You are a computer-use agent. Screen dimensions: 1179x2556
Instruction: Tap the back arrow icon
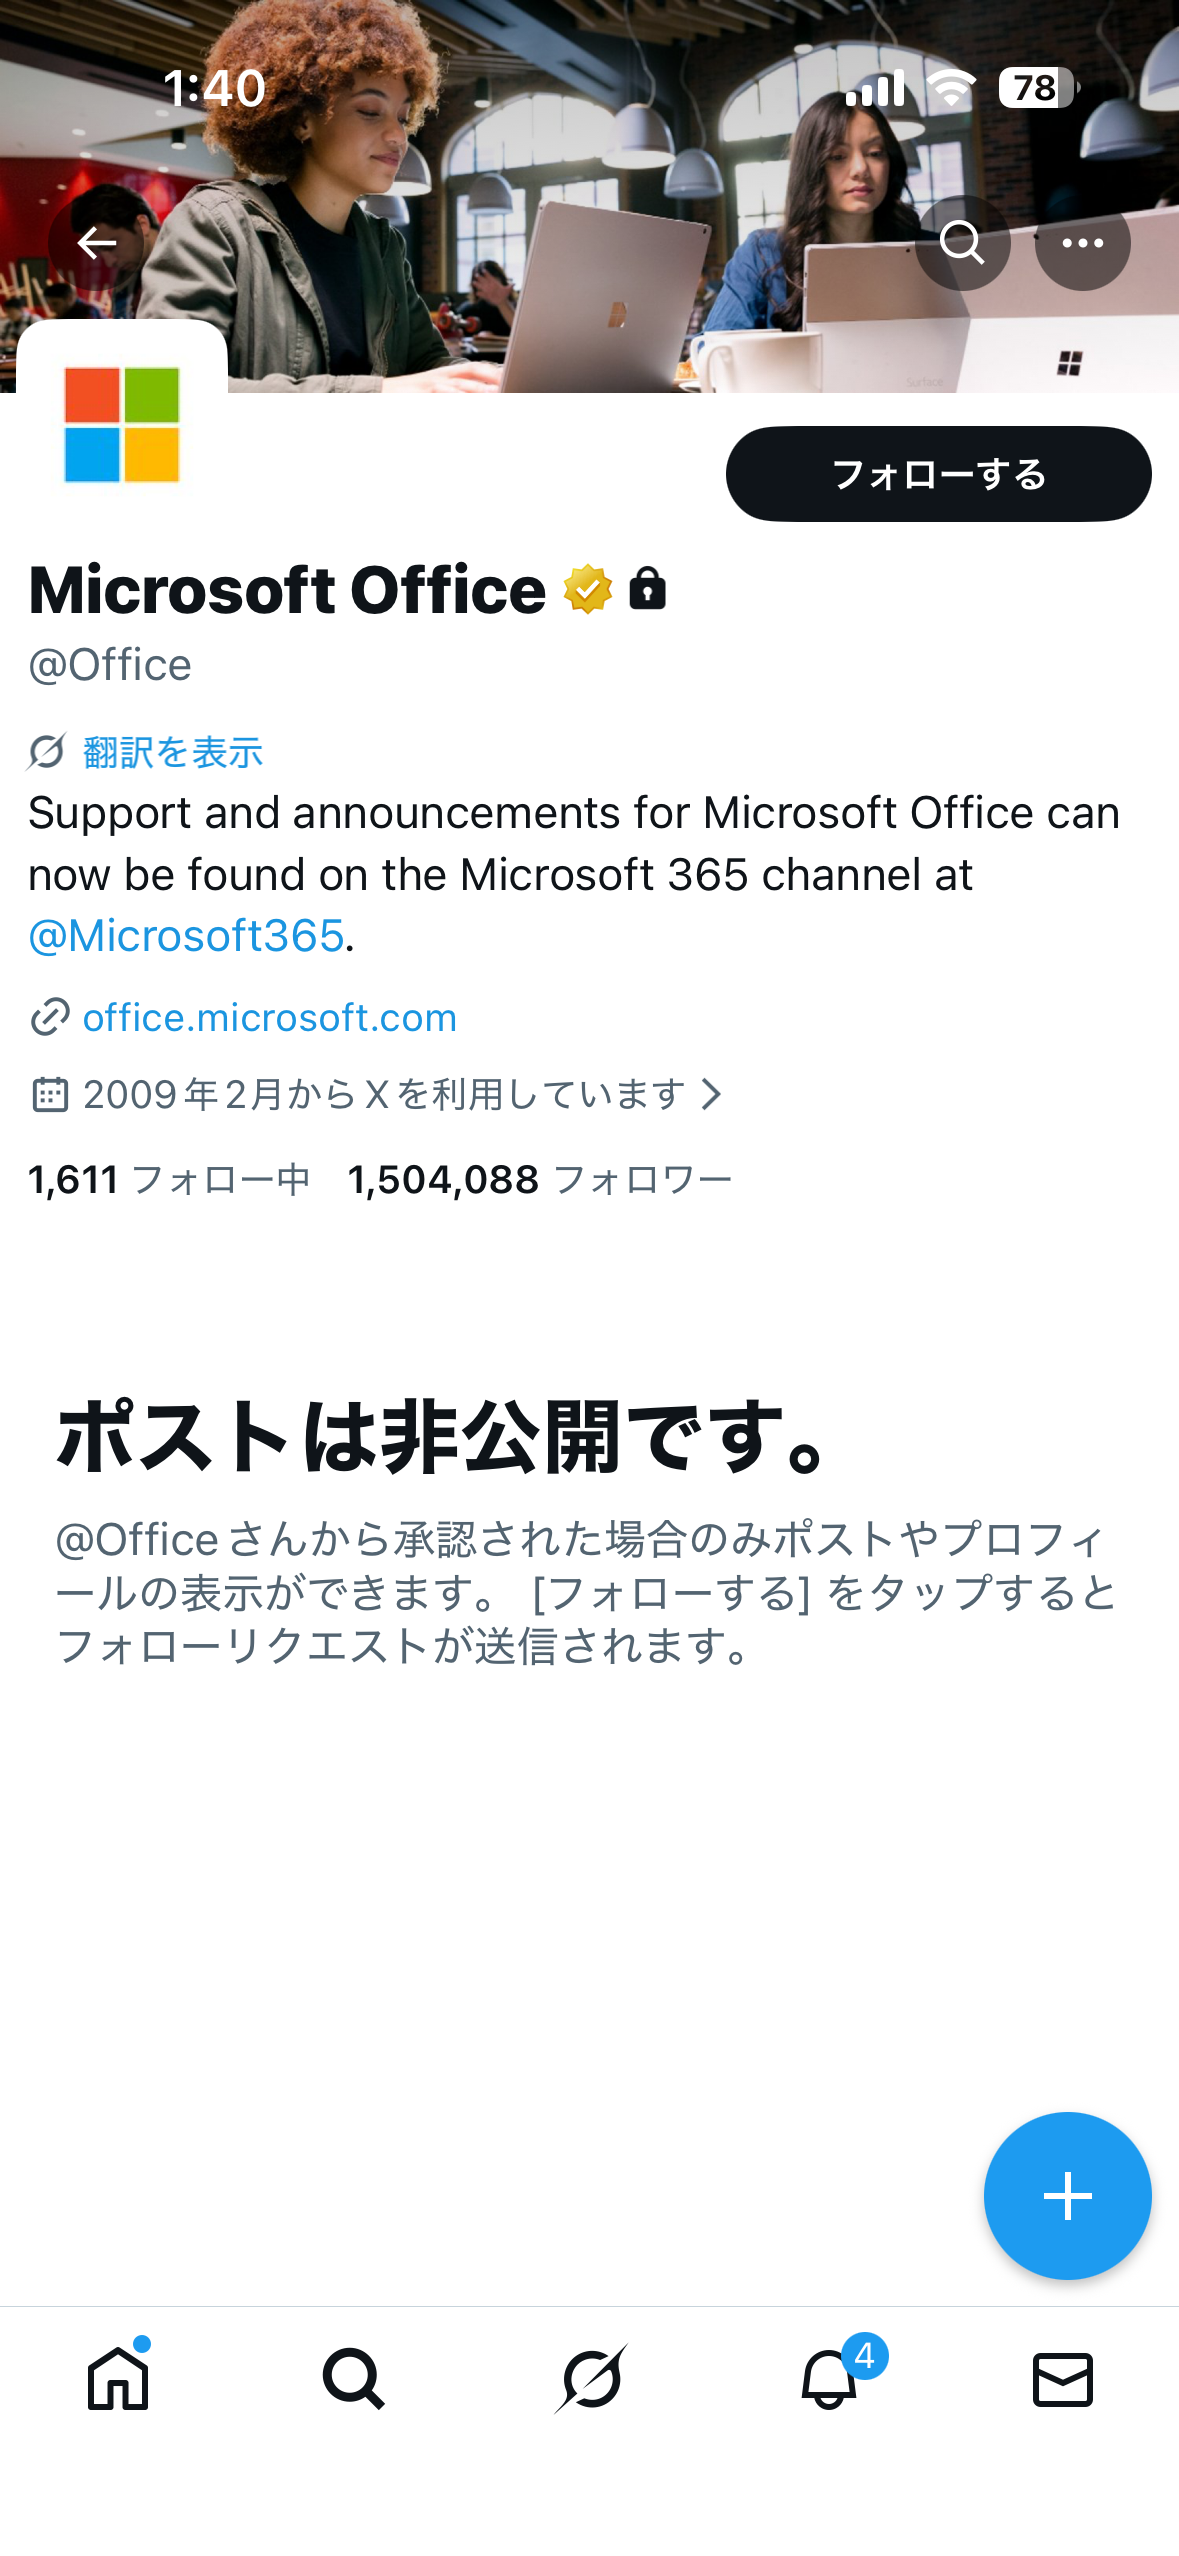point(96,243)
